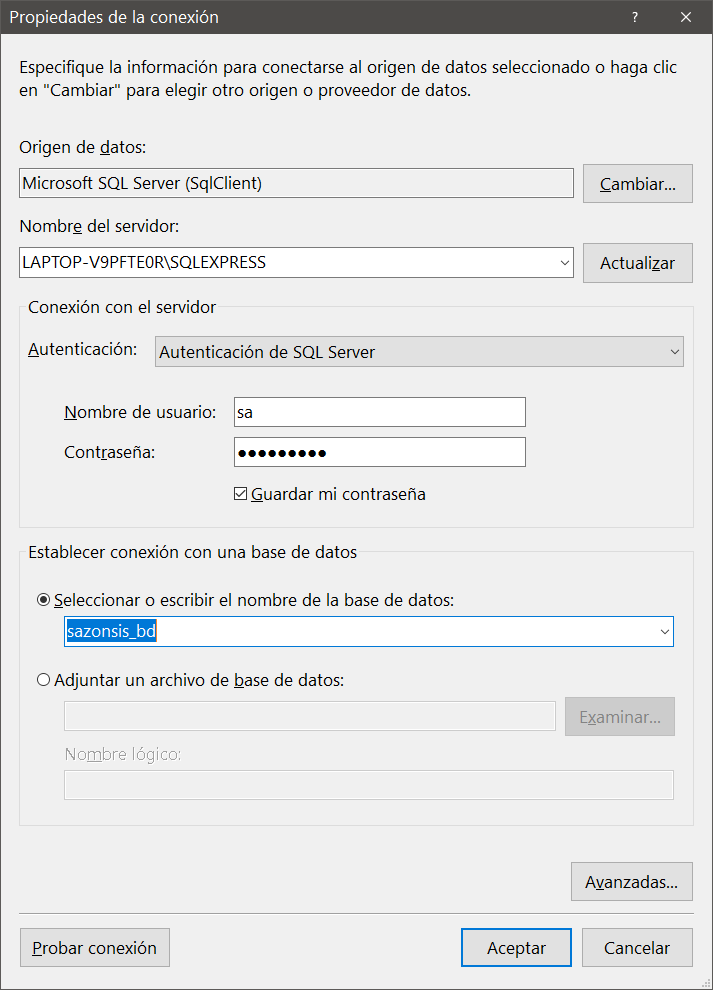Click the "Contraseña" password field

pos(380,452)
